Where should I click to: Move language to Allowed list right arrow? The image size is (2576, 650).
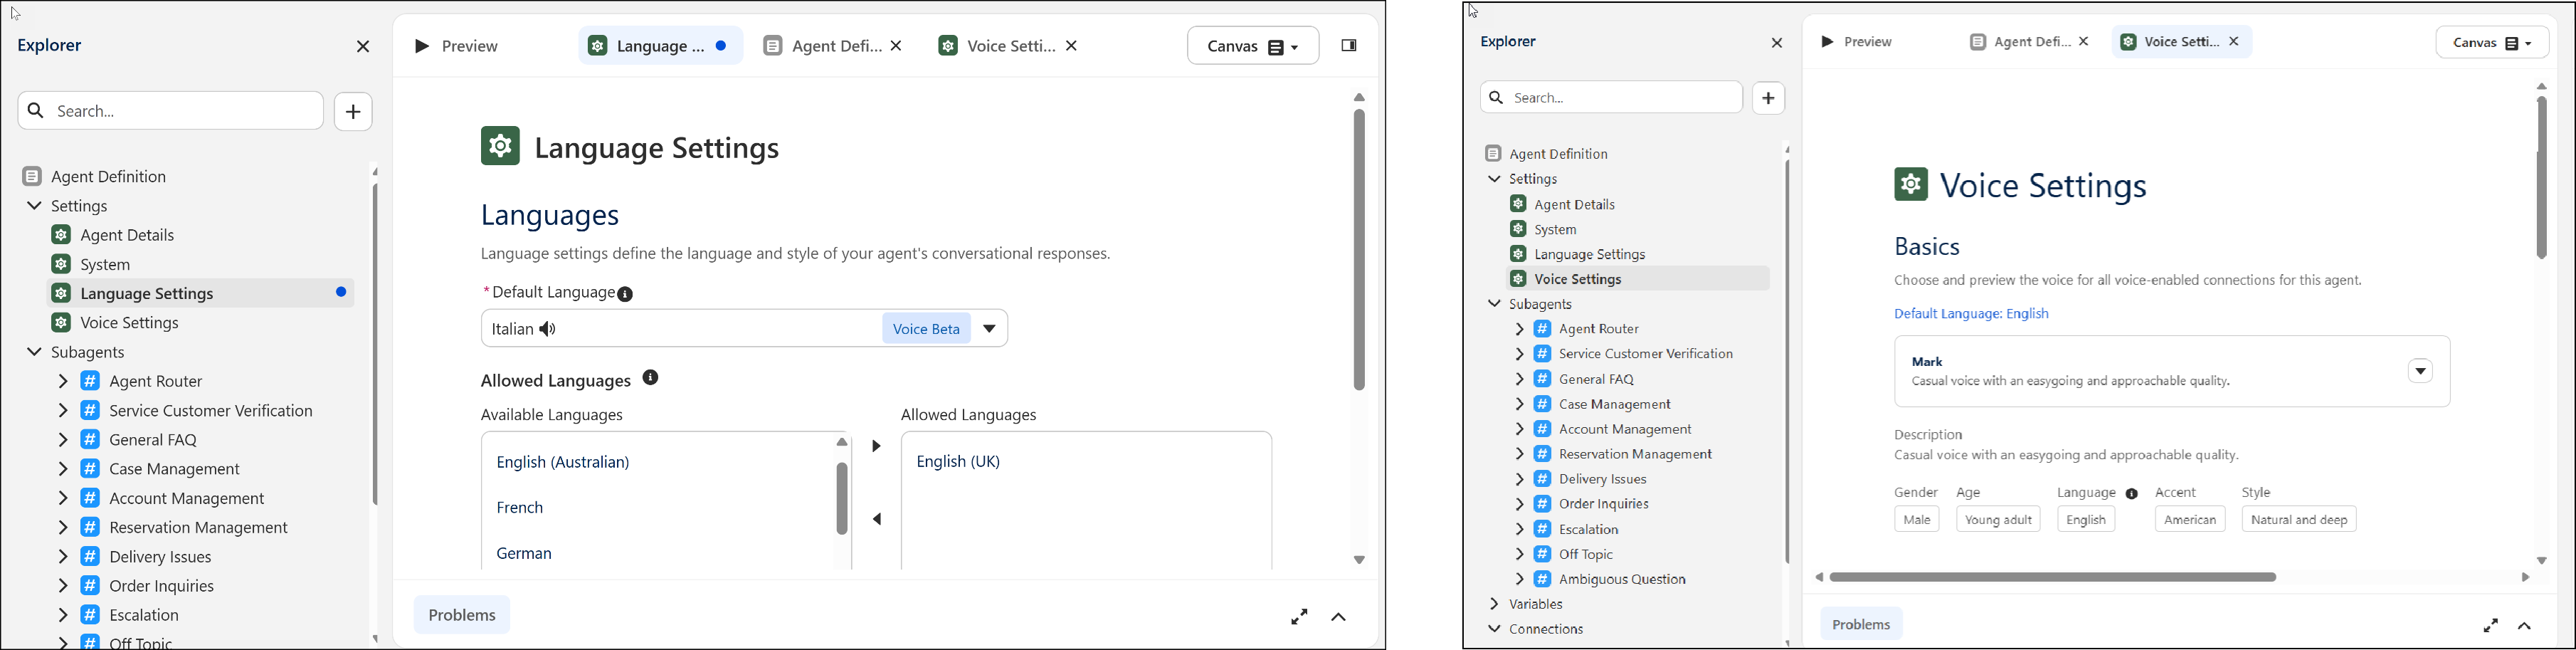tap(876, 446)
